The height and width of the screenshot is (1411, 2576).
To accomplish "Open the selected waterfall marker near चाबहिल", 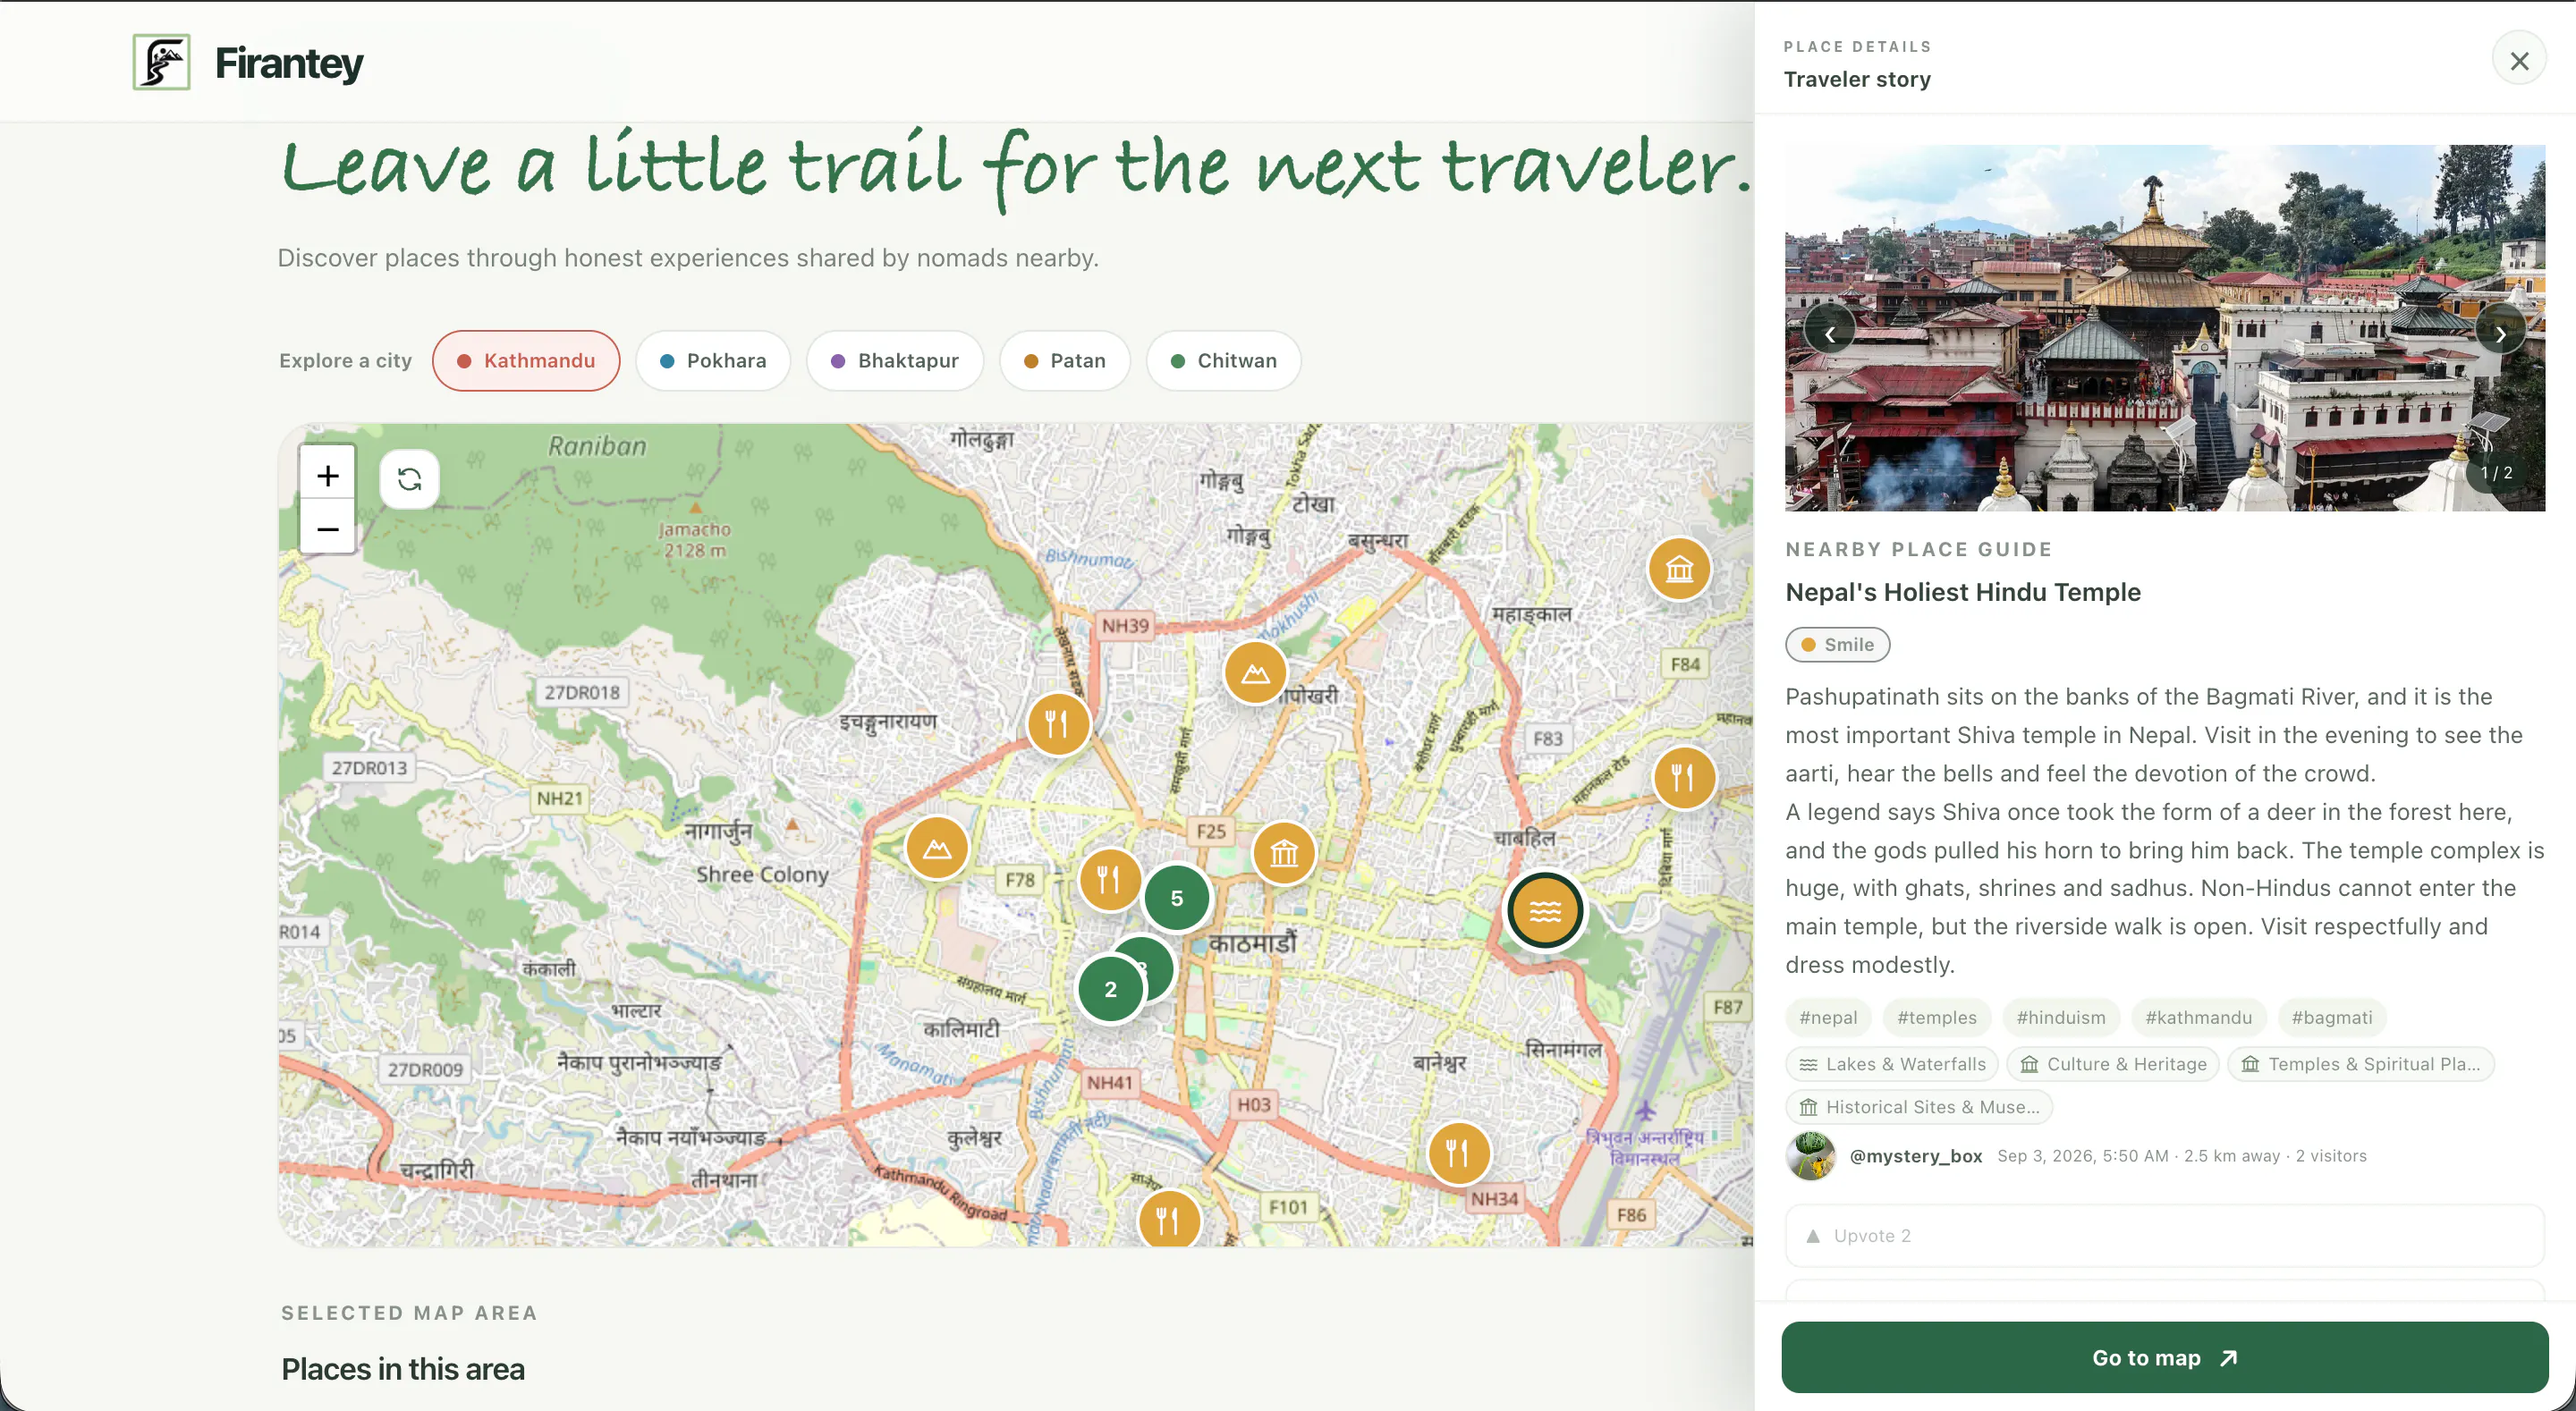I will pyautogui.click(x=1545, y=910).
